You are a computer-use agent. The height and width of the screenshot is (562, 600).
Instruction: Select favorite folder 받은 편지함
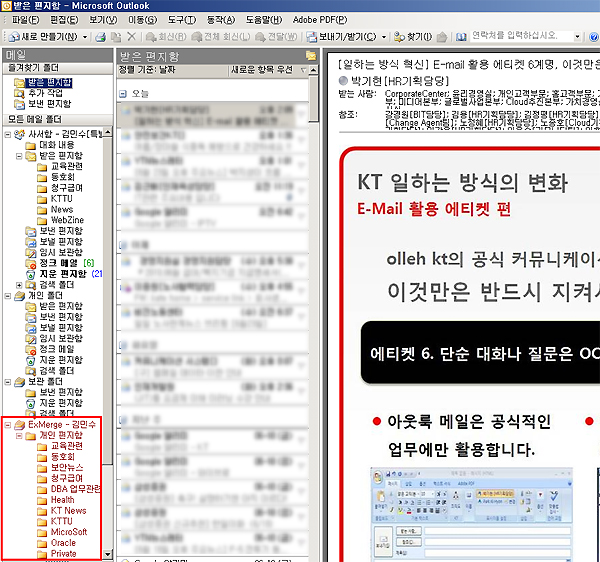tap(49, 82)
